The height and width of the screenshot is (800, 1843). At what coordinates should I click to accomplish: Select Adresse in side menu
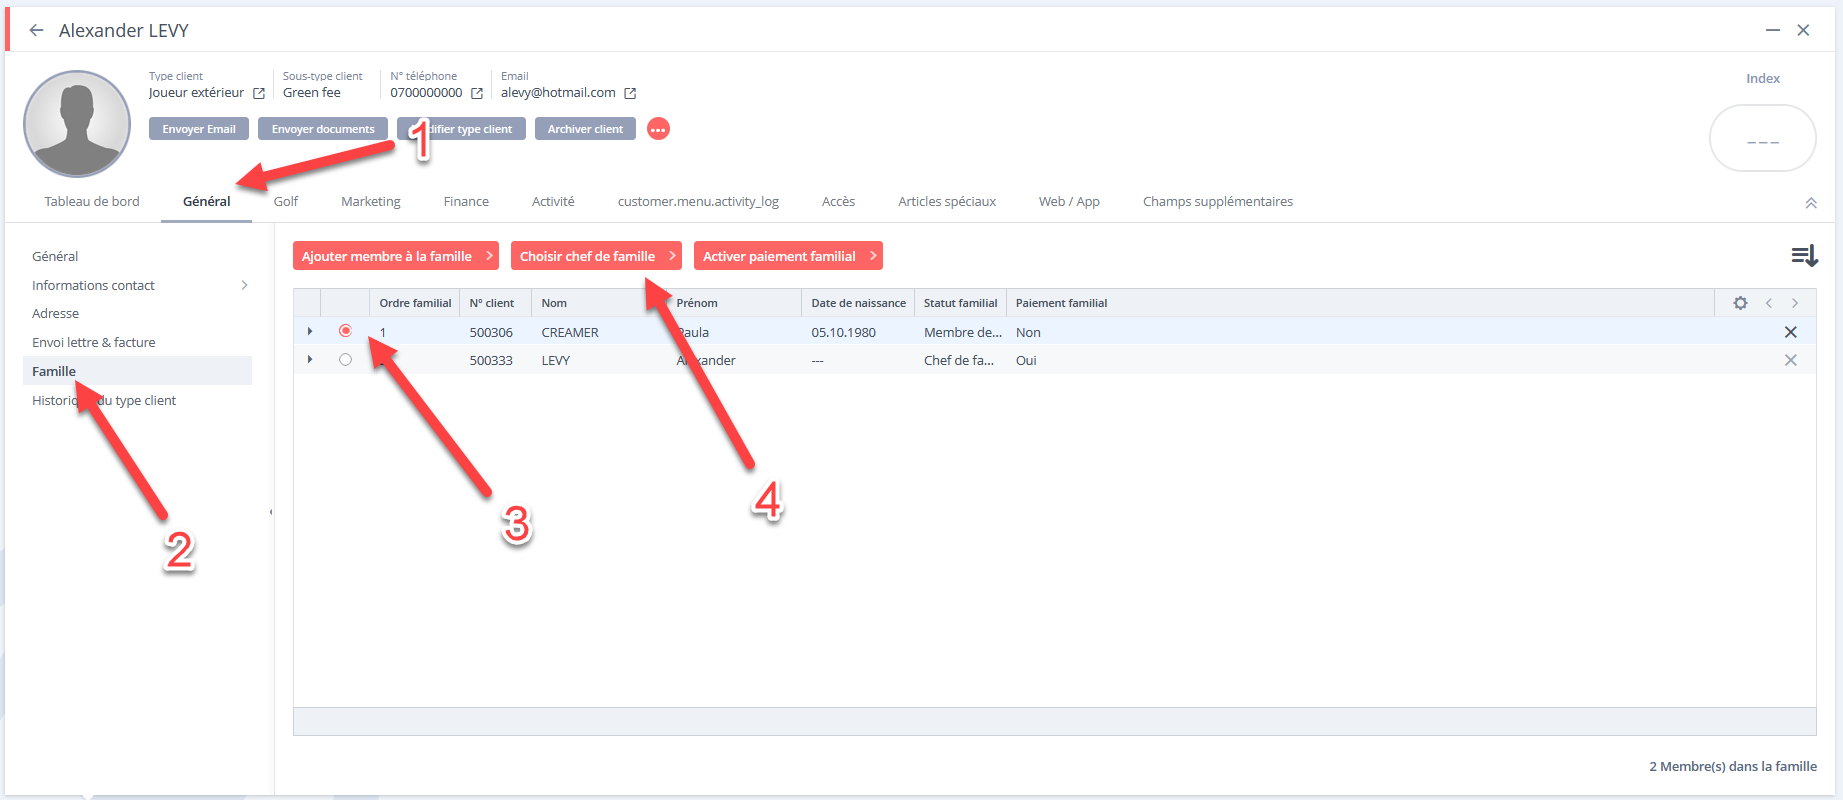click(x=55, y=313)
